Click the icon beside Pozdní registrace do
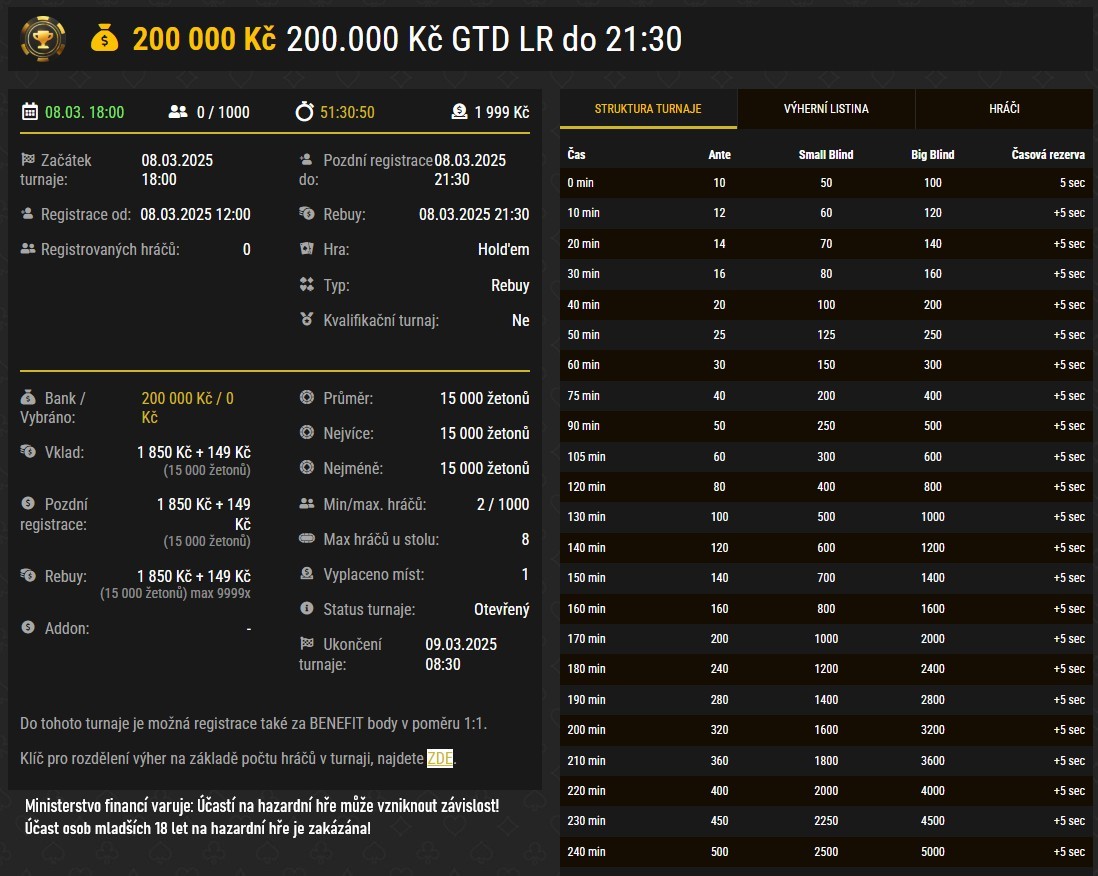Viewport: 1098px width, 876px height. click(x=306, y=160)
